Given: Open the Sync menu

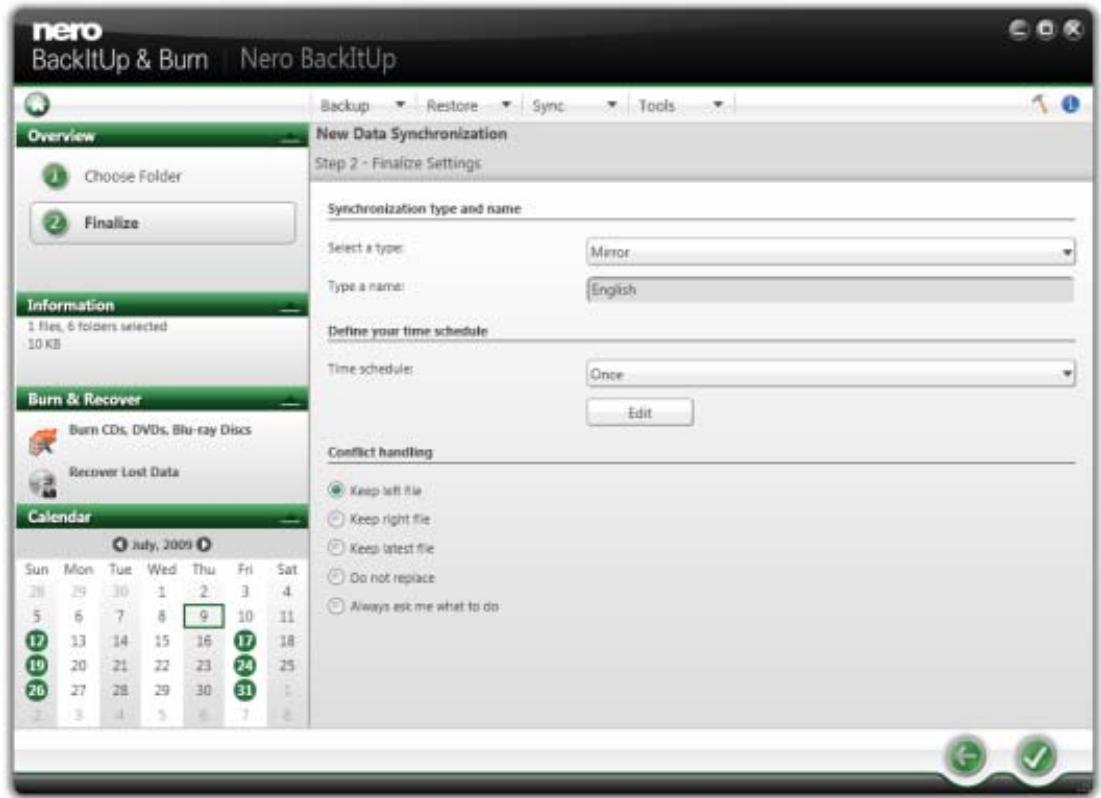Looking at the screenshot, I should 548,105.
